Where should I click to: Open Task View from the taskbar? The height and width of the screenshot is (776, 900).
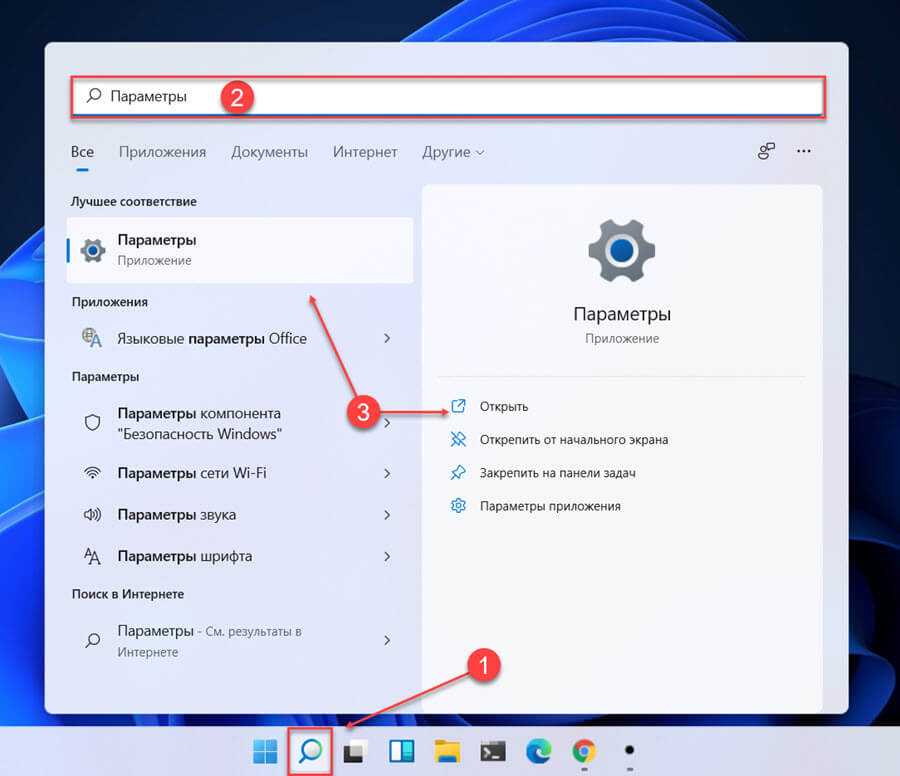coord(355,751)
